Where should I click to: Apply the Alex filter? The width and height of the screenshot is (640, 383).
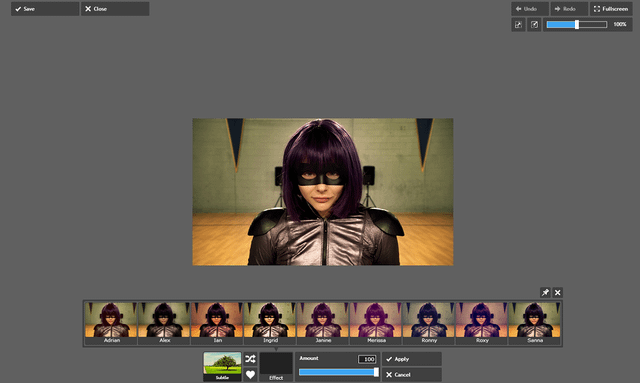click(164, 323)
